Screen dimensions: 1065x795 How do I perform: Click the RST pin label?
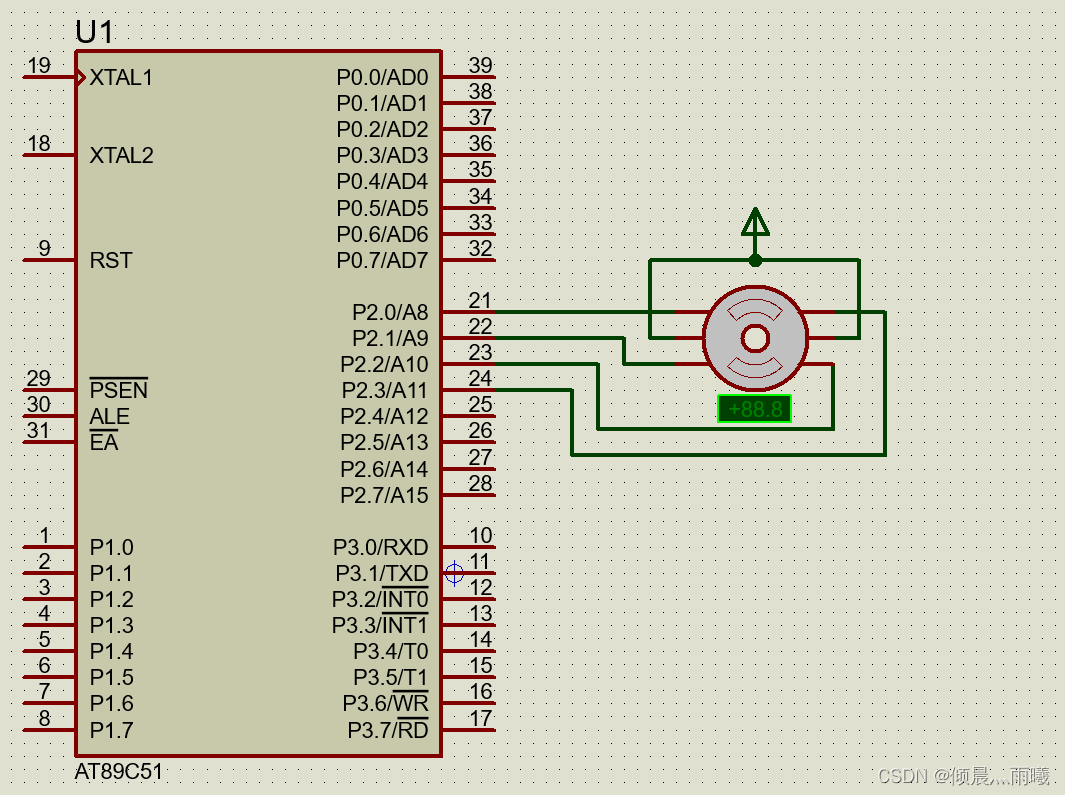(x=111, y=260)
